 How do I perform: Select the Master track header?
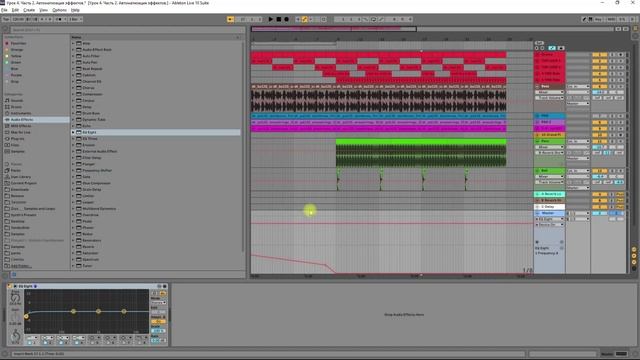(x=550, y=213)
